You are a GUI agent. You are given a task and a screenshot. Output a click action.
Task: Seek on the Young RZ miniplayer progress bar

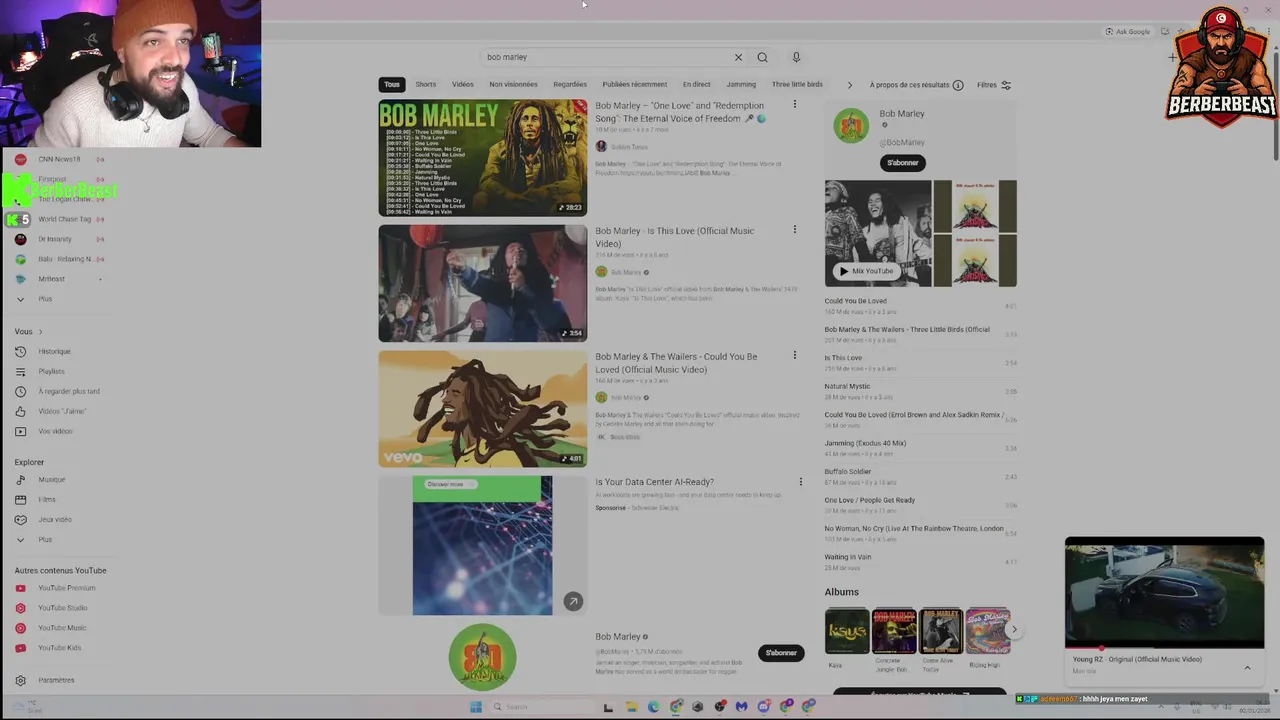pyautogui.click(x=1165, y=648)
